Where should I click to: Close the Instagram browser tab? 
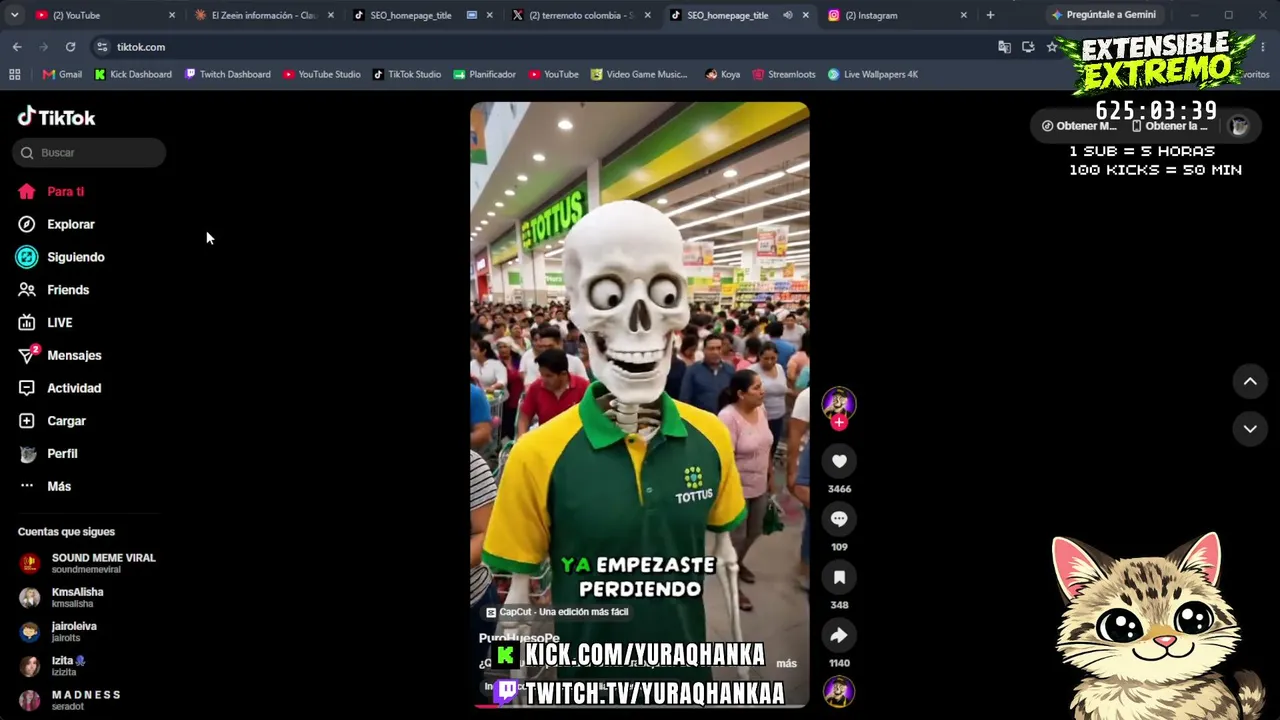(x=964, y=15)
